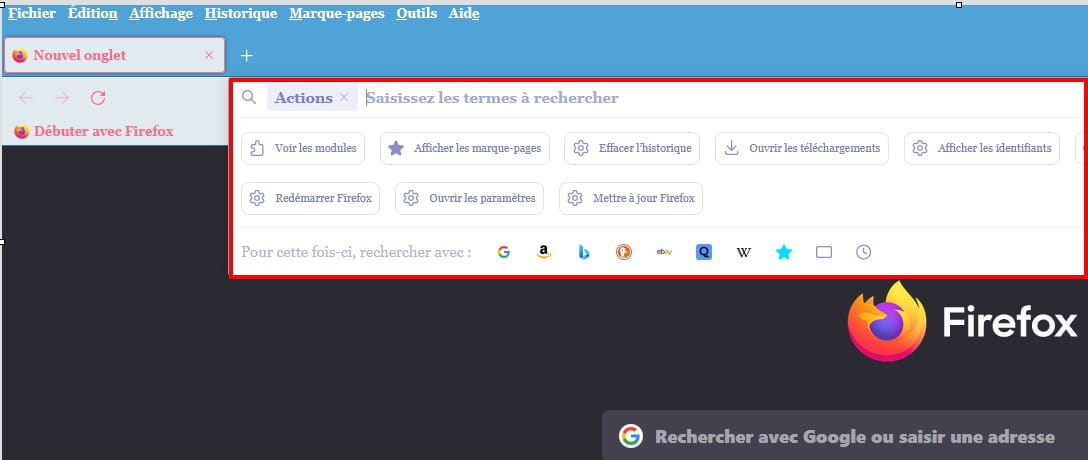
Task: Open the Fichier menu
Action: point(32,13)
